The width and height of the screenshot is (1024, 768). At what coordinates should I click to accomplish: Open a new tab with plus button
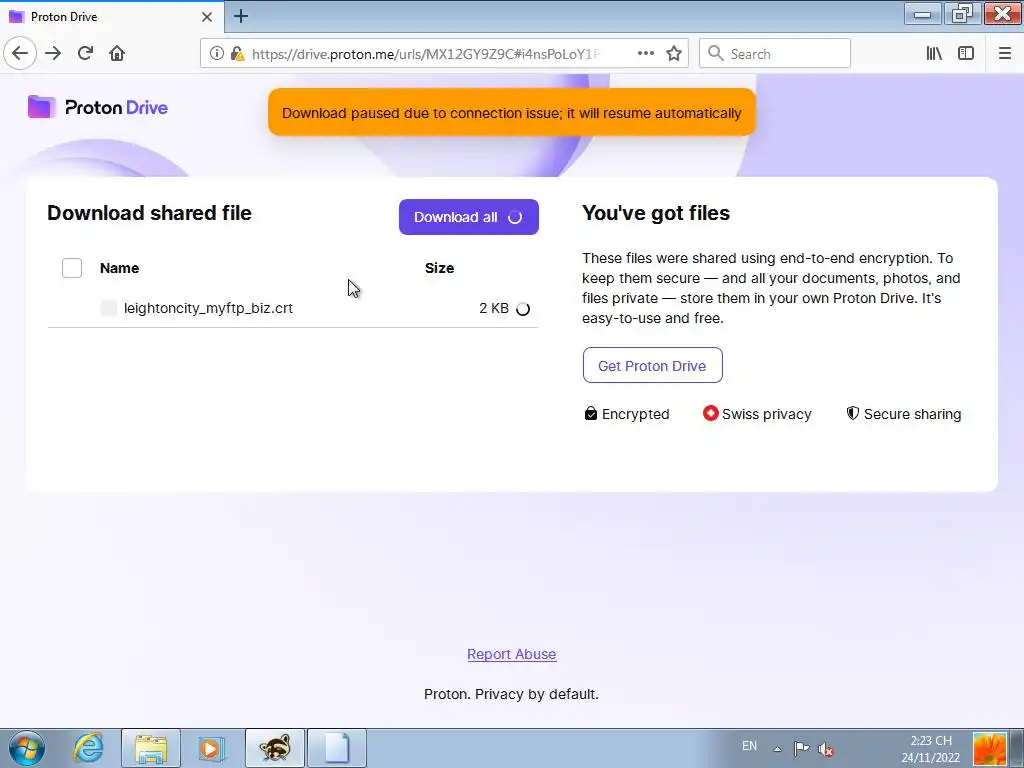click(240, 16)
